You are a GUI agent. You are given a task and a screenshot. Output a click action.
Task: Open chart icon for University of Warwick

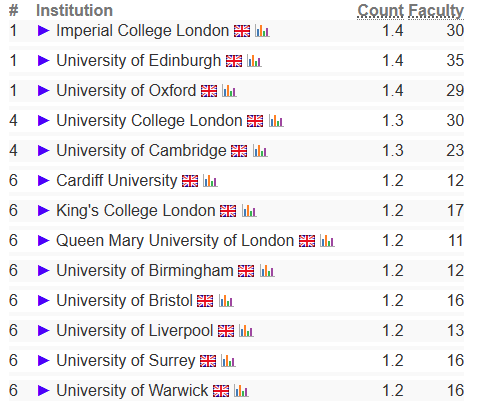tap(241, 391)
